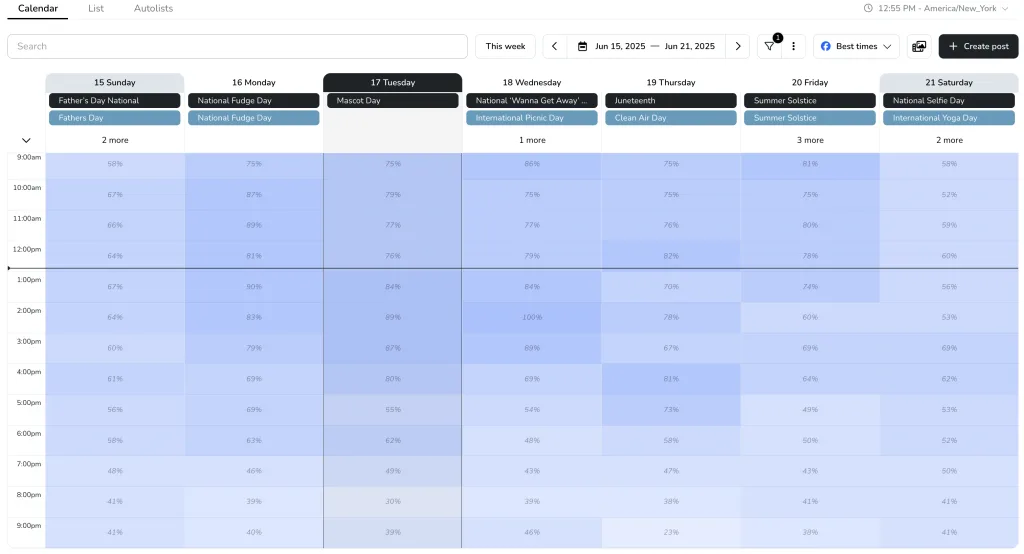
Task: Click the calendar icon in date range
Action: click(x=582, y=46)
